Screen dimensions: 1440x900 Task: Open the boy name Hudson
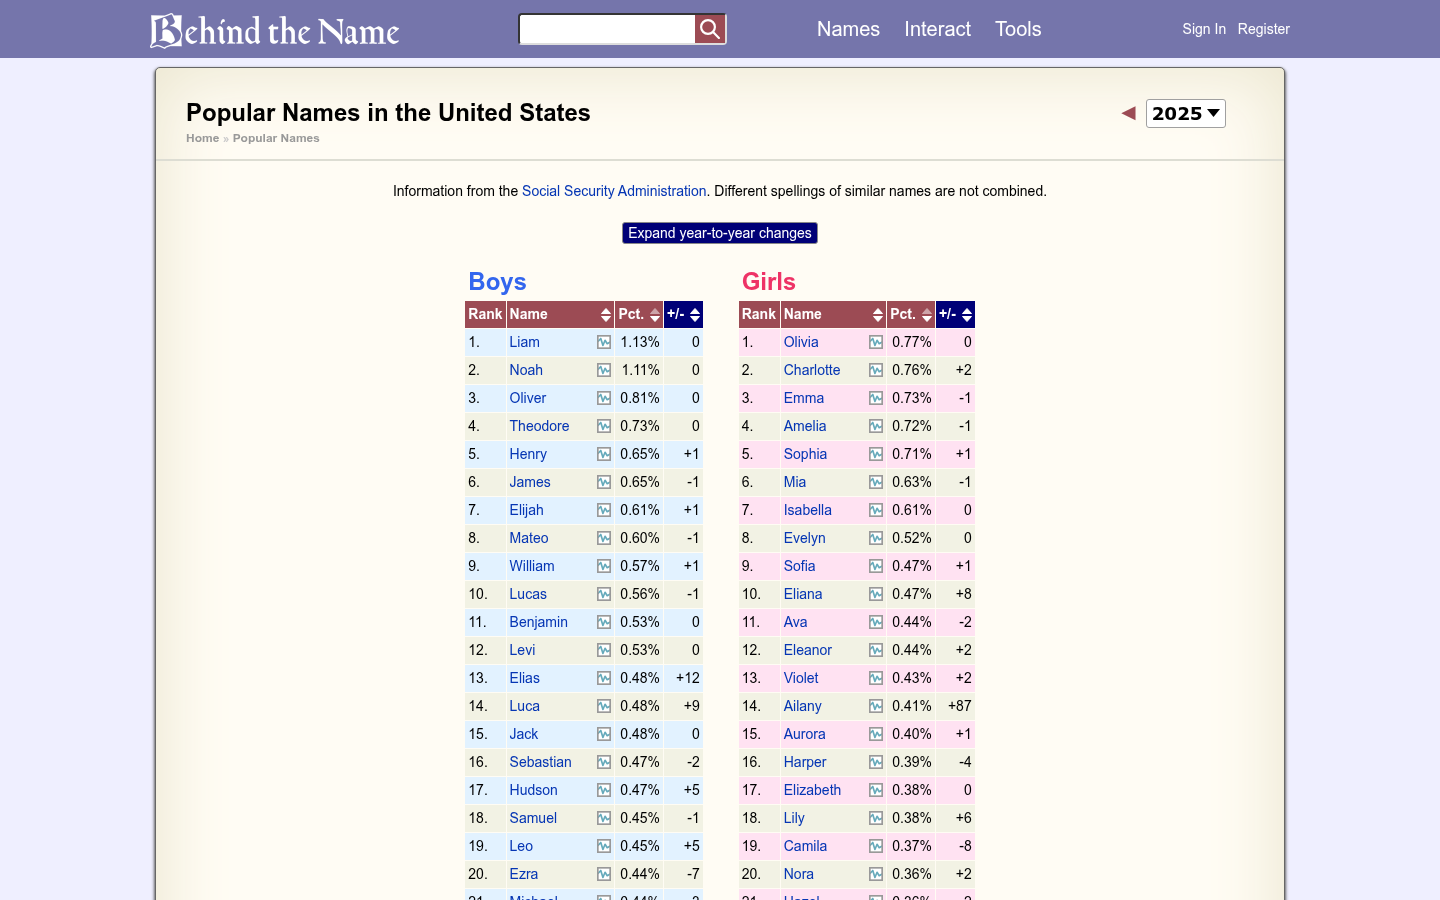point(534,790)
